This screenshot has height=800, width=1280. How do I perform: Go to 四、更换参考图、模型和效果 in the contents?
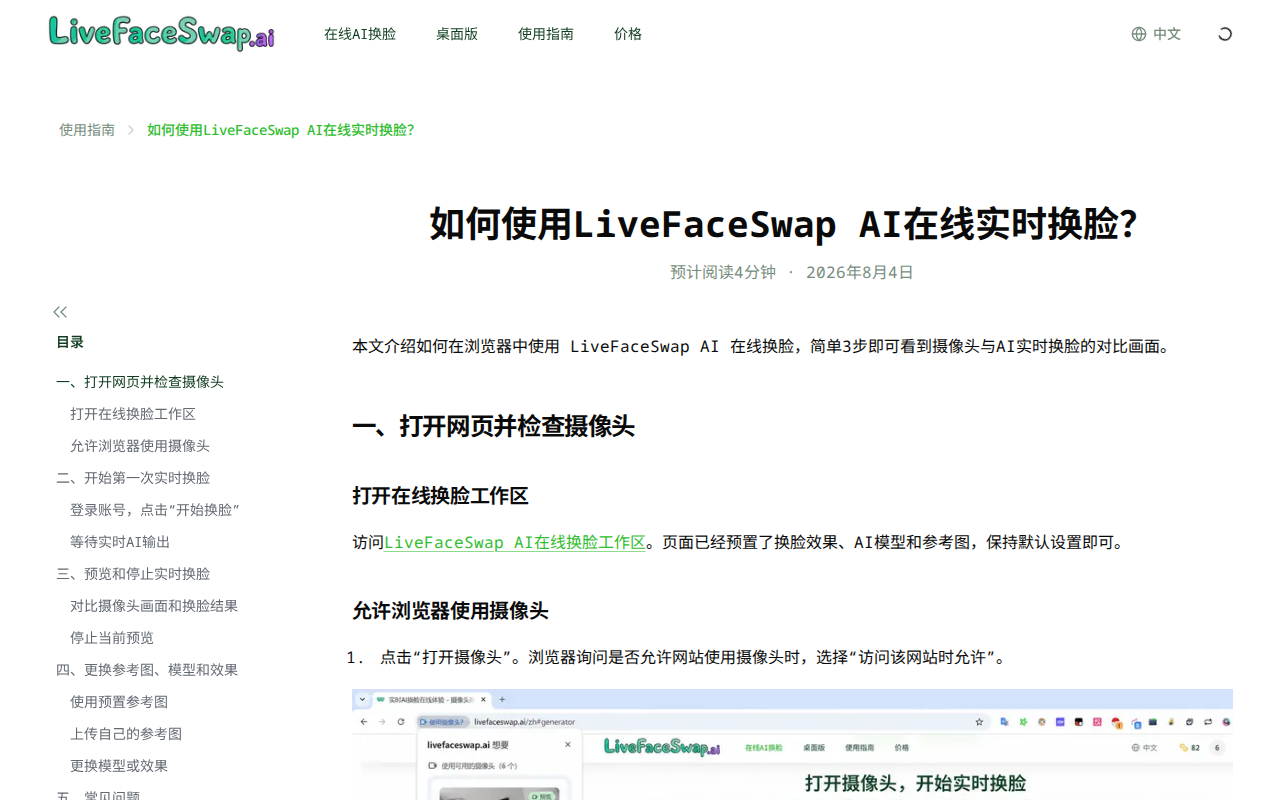coord(147,670)
